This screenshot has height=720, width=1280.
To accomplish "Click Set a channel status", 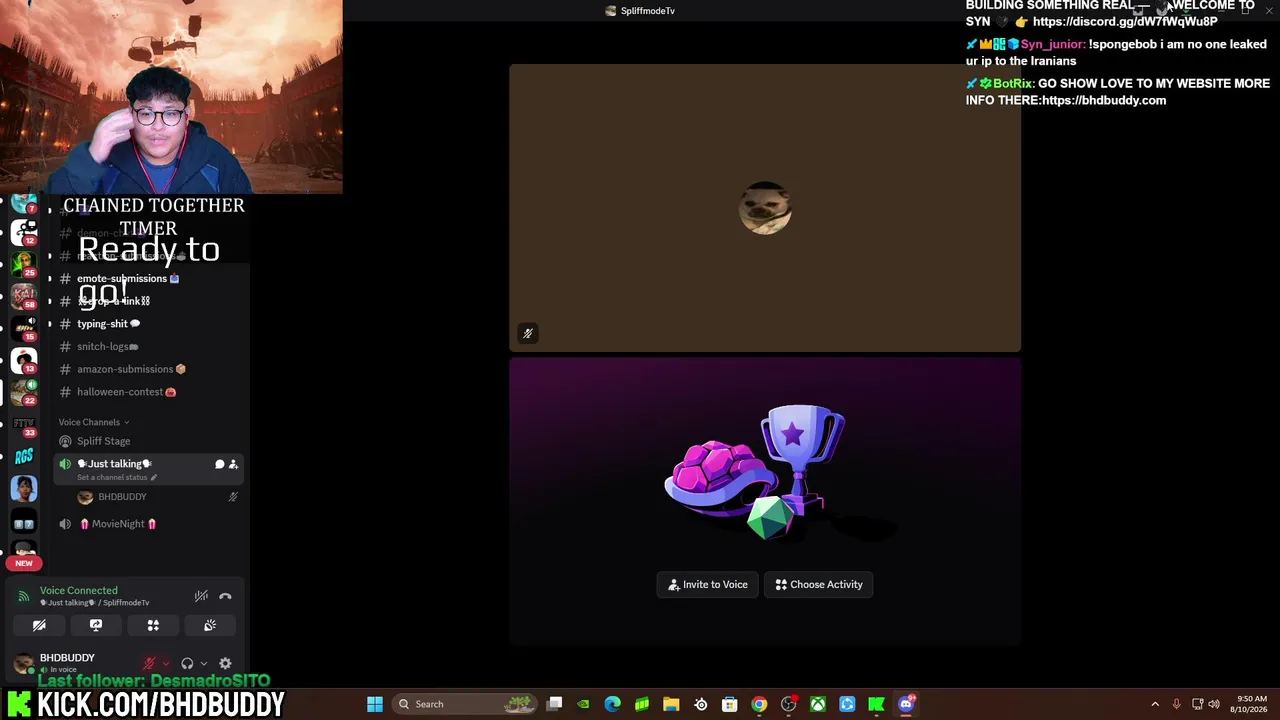I will click(117, 478).
